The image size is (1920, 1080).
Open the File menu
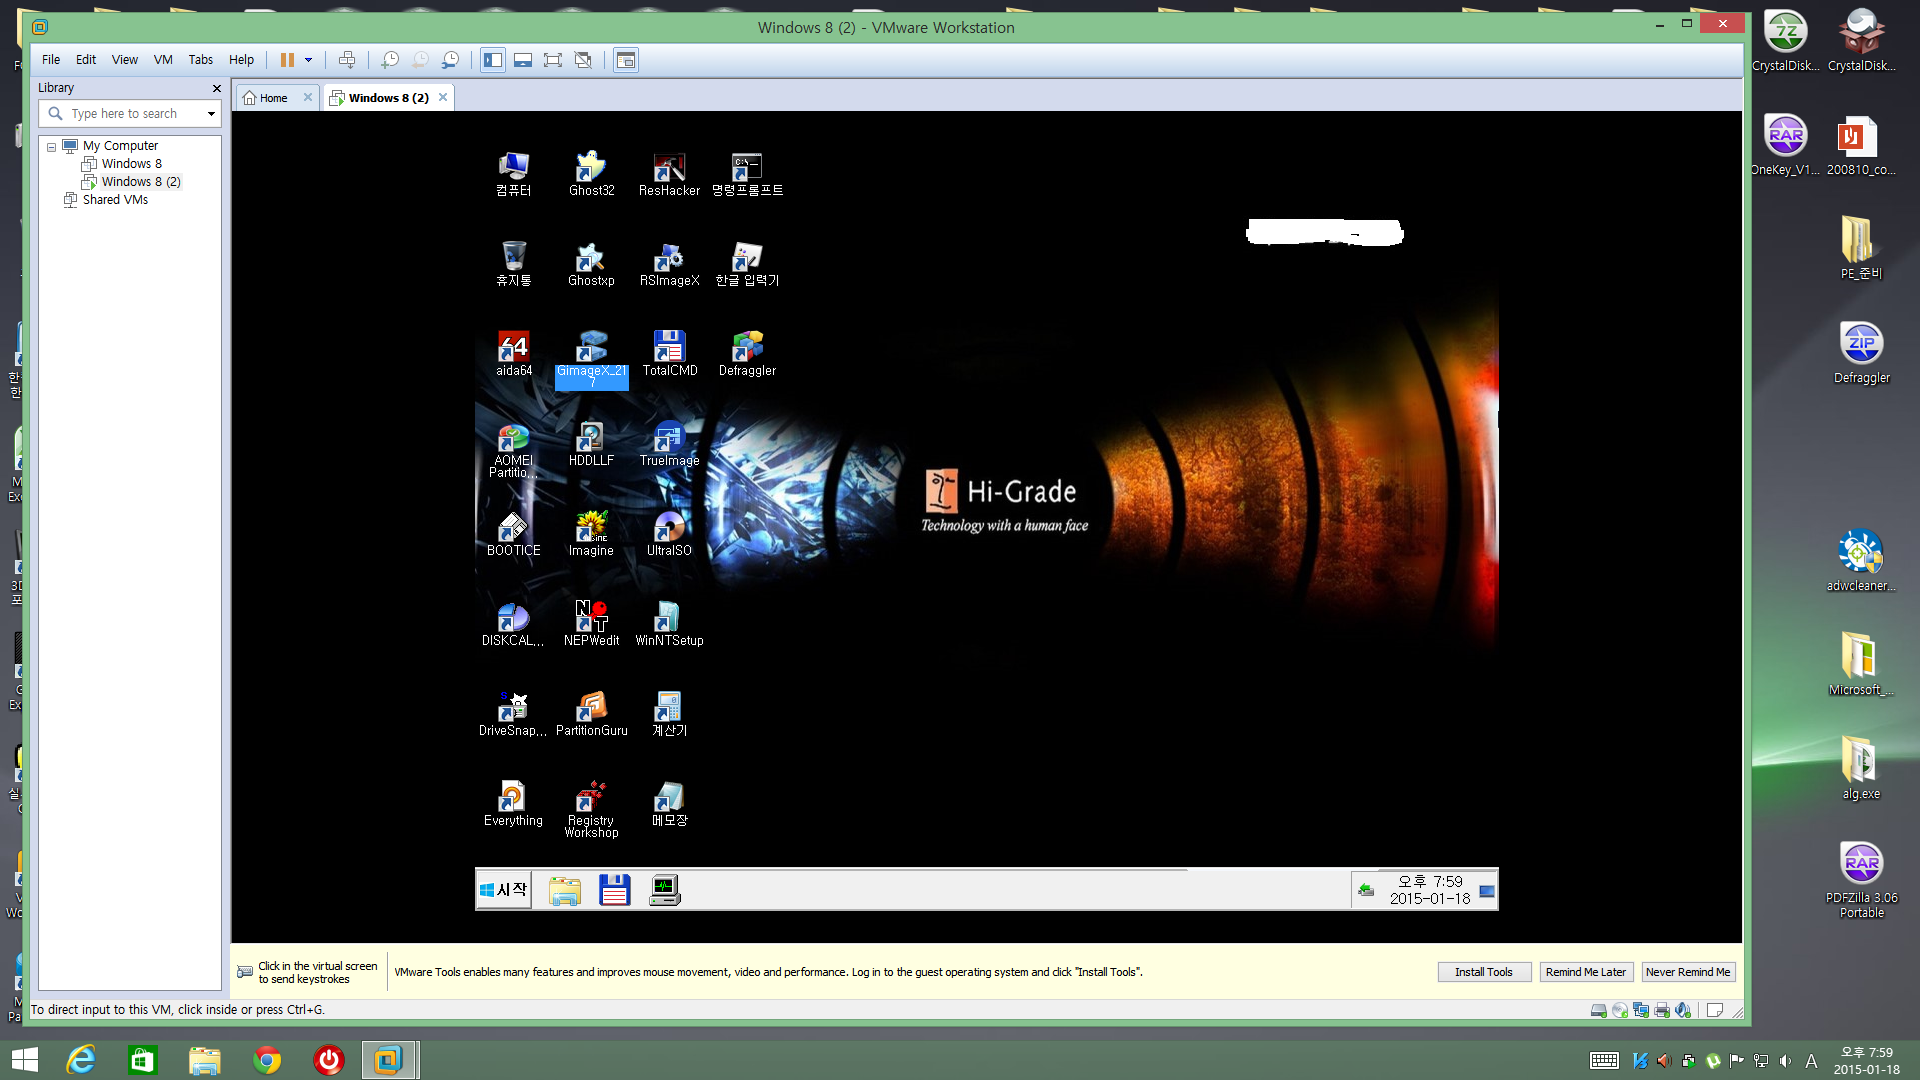[51, 60]
